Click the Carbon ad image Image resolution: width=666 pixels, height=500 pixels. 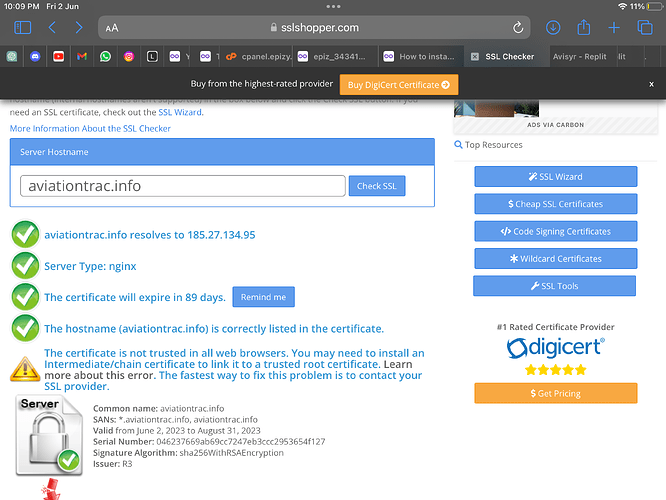(496, 108)
